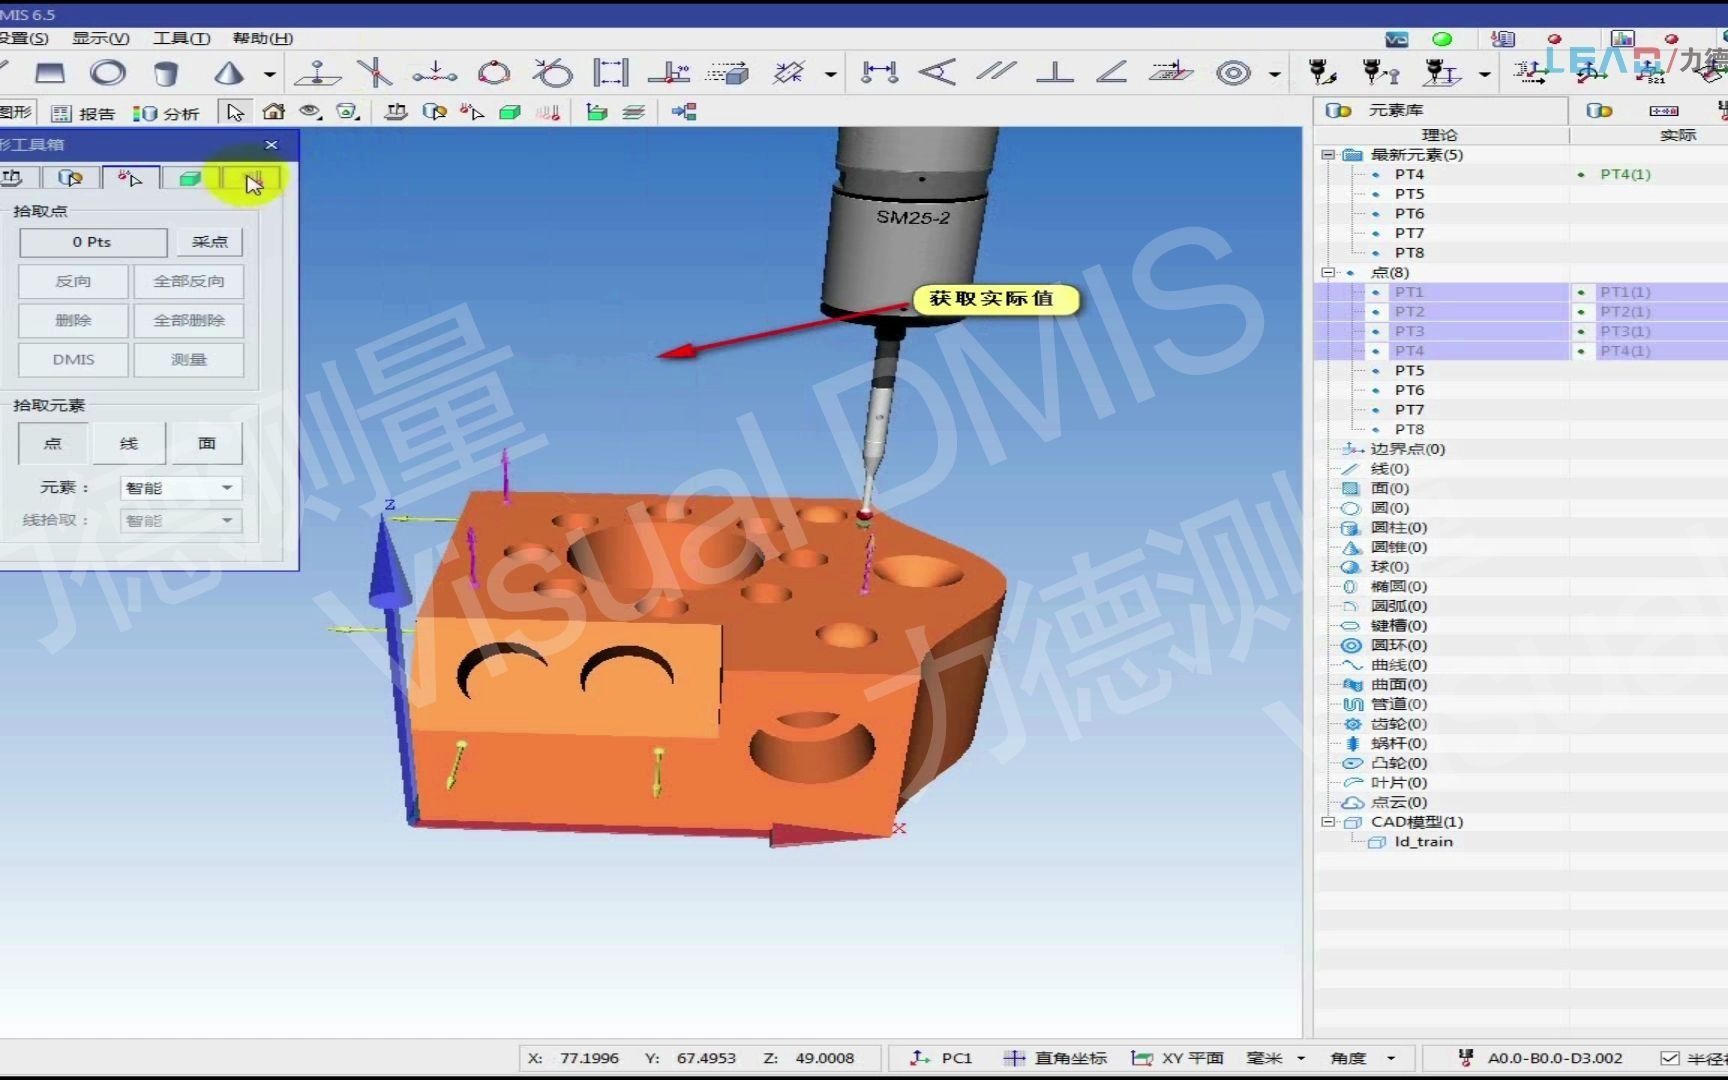Select the cylinder feature tool
The width and height of the screenshot is (1728, 1080).
coord(166,73)
